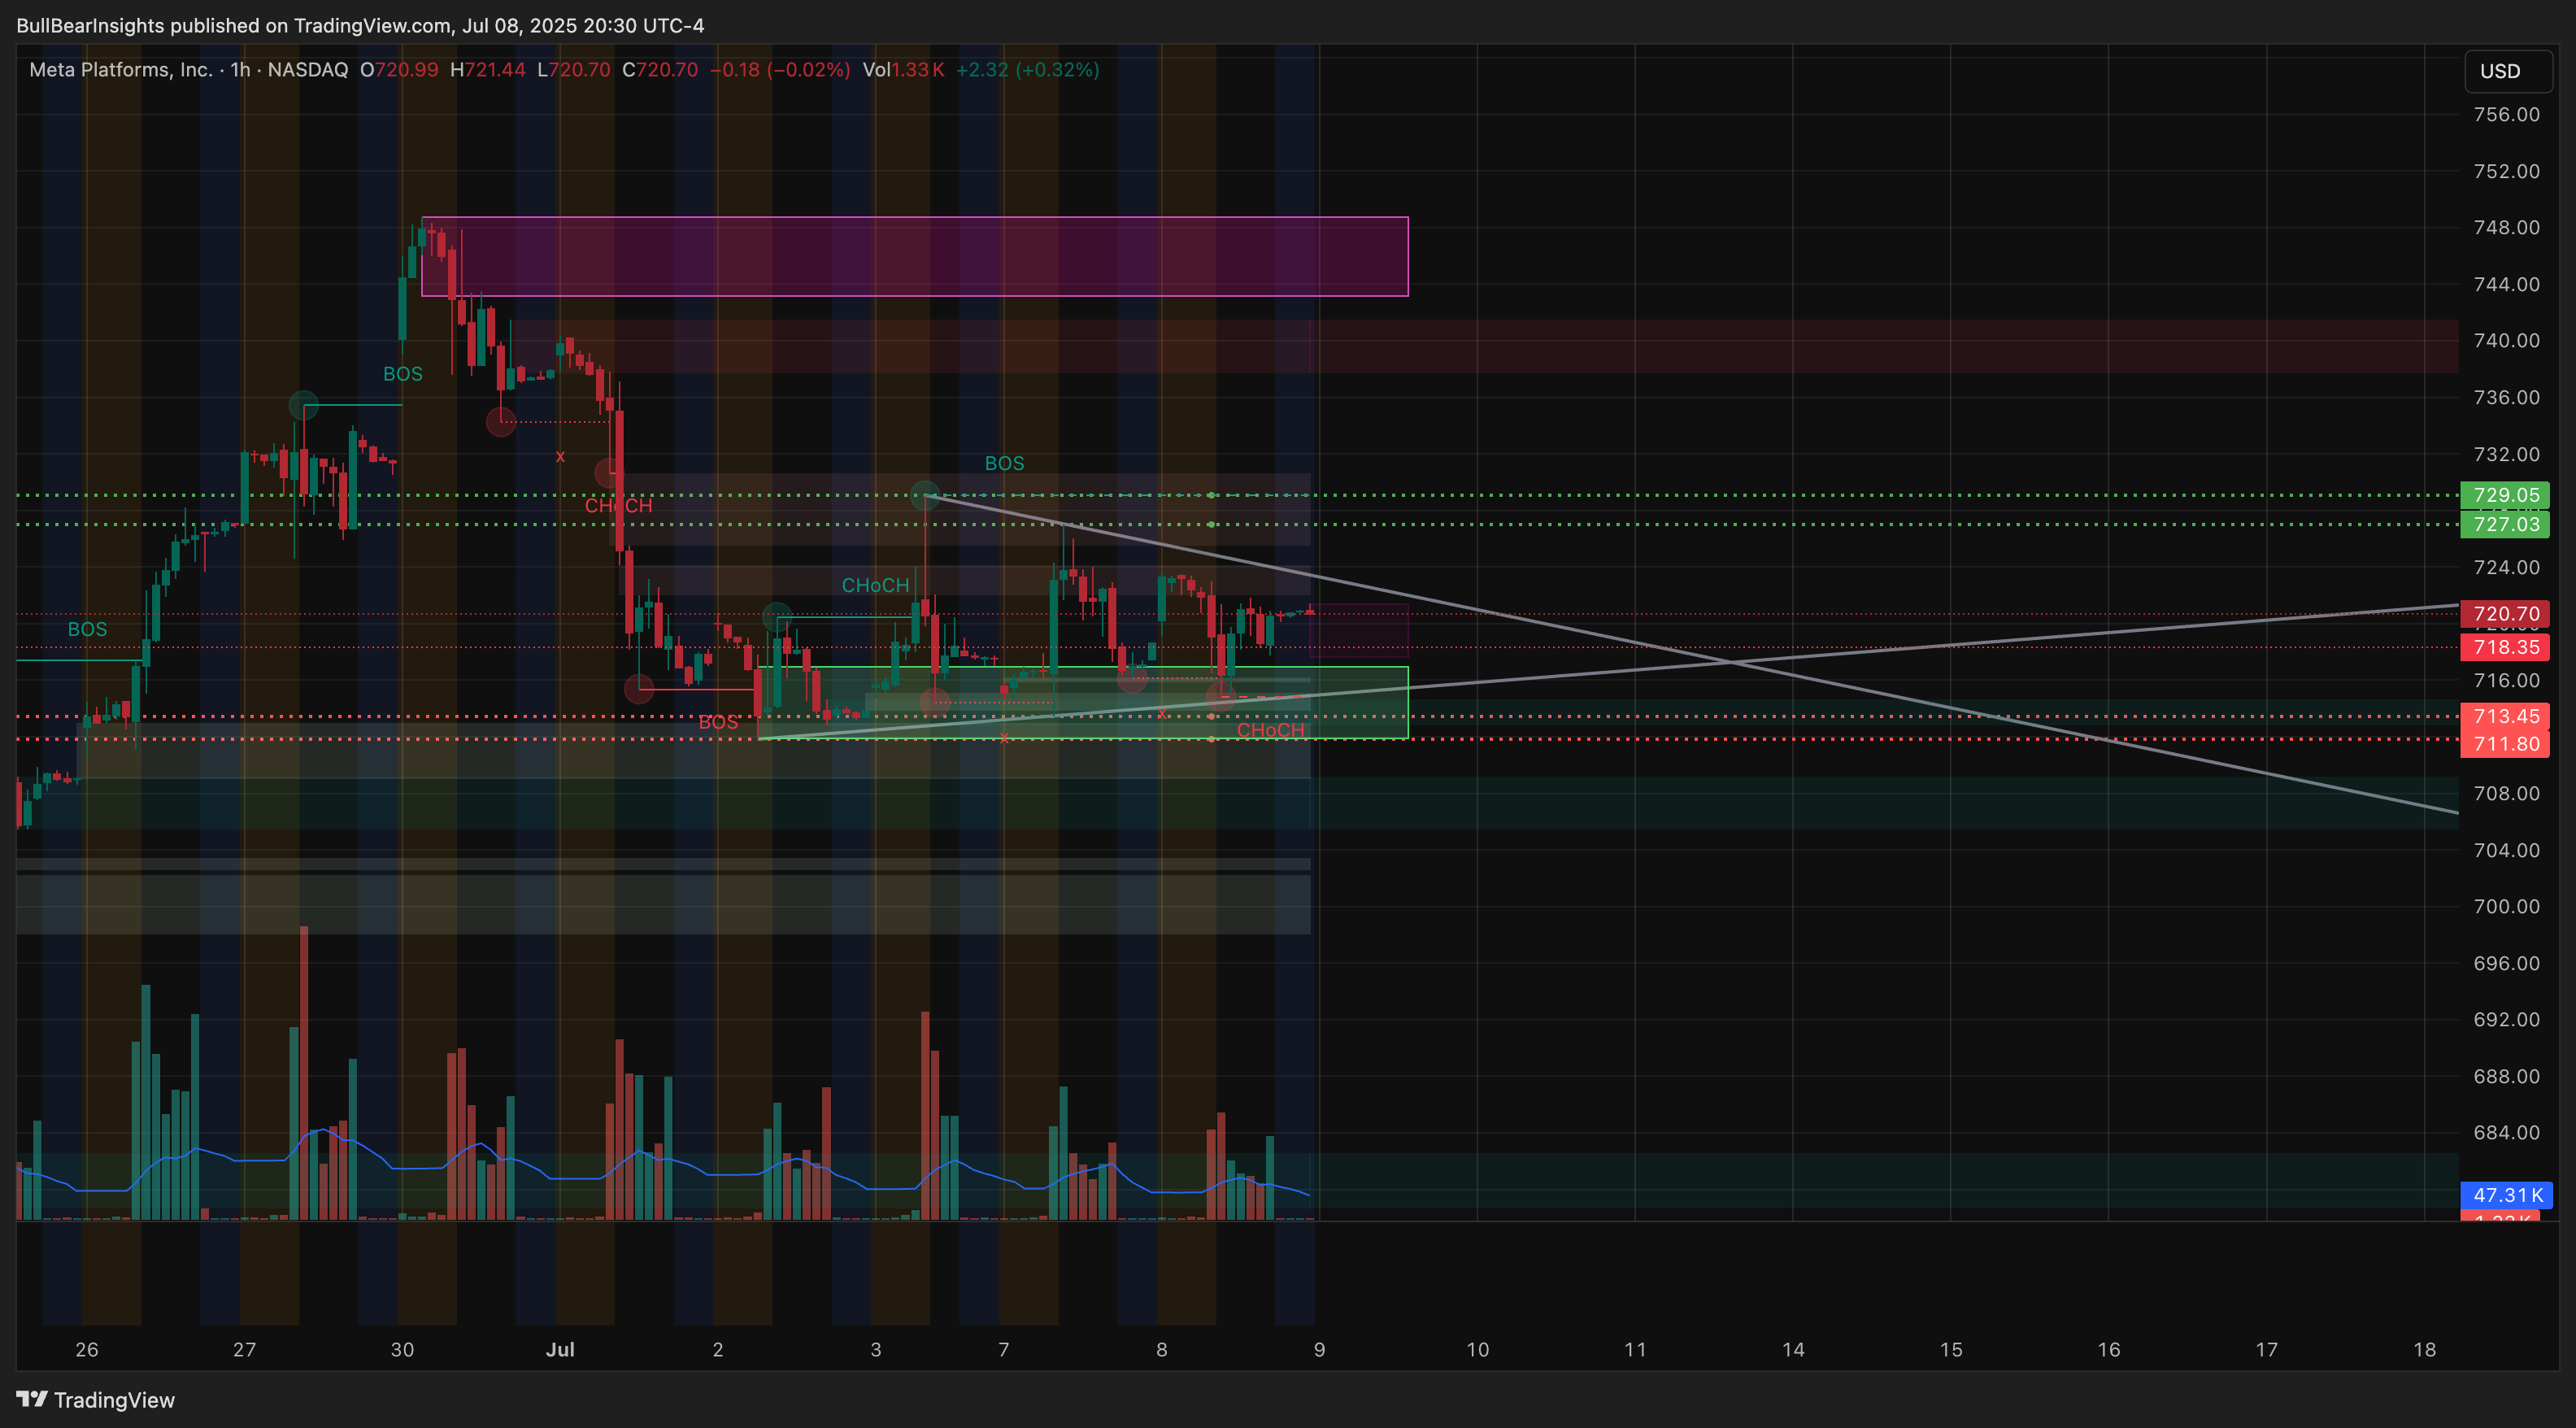The width and height of the screenshot is (2576, 1428).
Task: Select the green-bordered demand zone rectangle
Action: coord(1083,703)
